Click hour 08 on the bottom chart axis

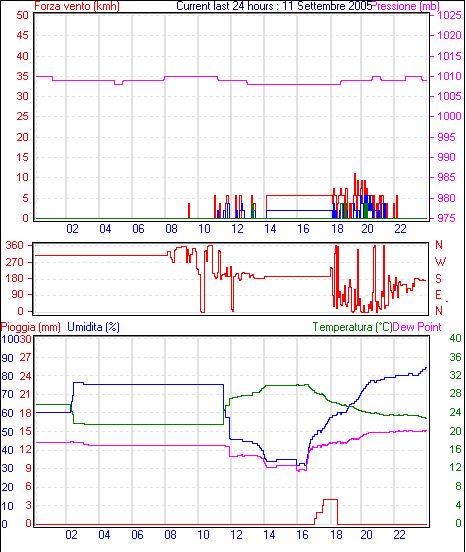coord(170,535)
